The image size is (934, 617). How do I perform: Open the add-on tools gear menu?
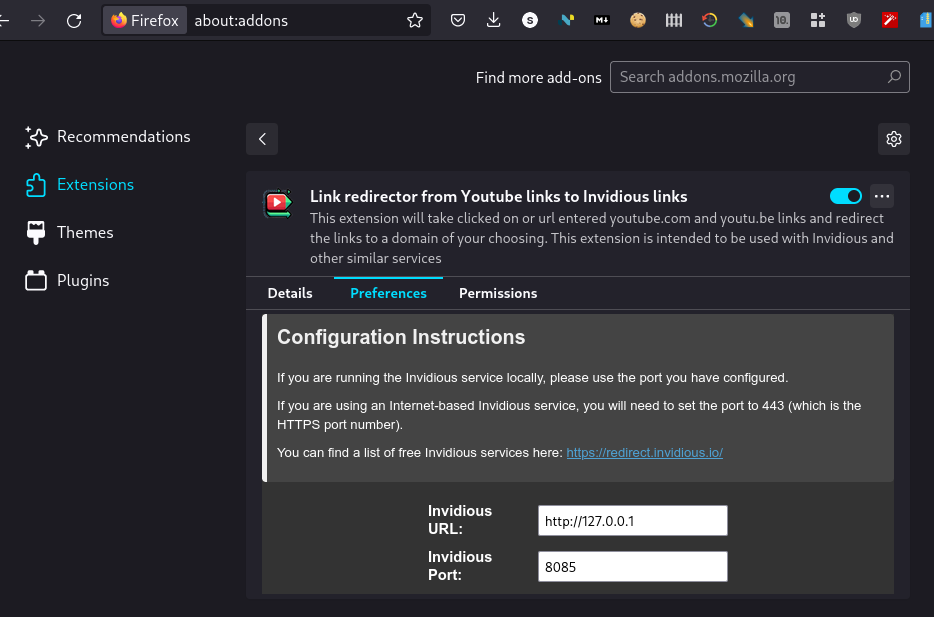coord(893,139)
